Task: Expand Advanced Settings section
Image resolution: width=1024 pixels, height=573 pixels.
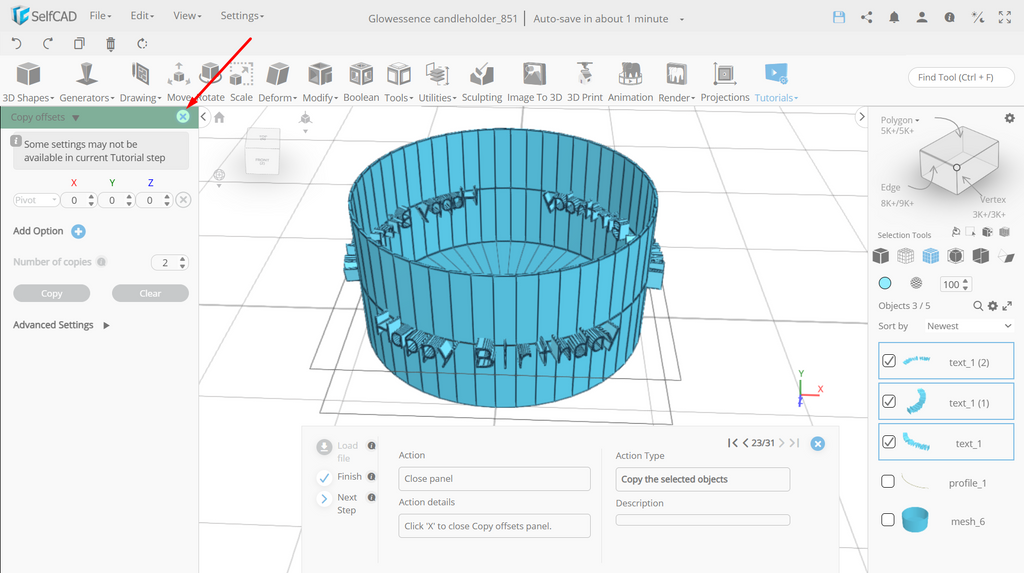Action: pyautogui.click(x=61, y=325)
